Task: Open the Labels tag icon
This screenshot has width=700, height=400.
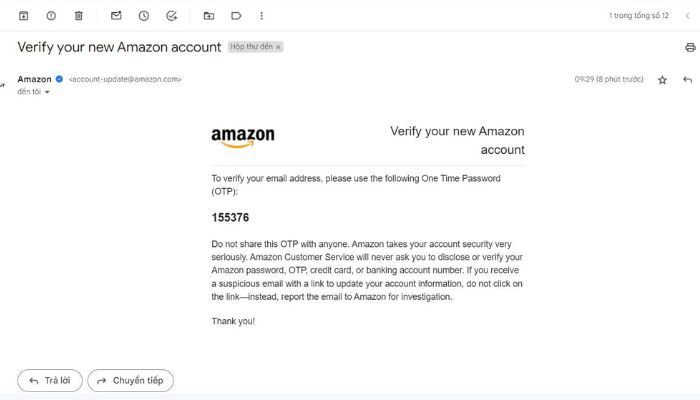Action: click(236, 16)
